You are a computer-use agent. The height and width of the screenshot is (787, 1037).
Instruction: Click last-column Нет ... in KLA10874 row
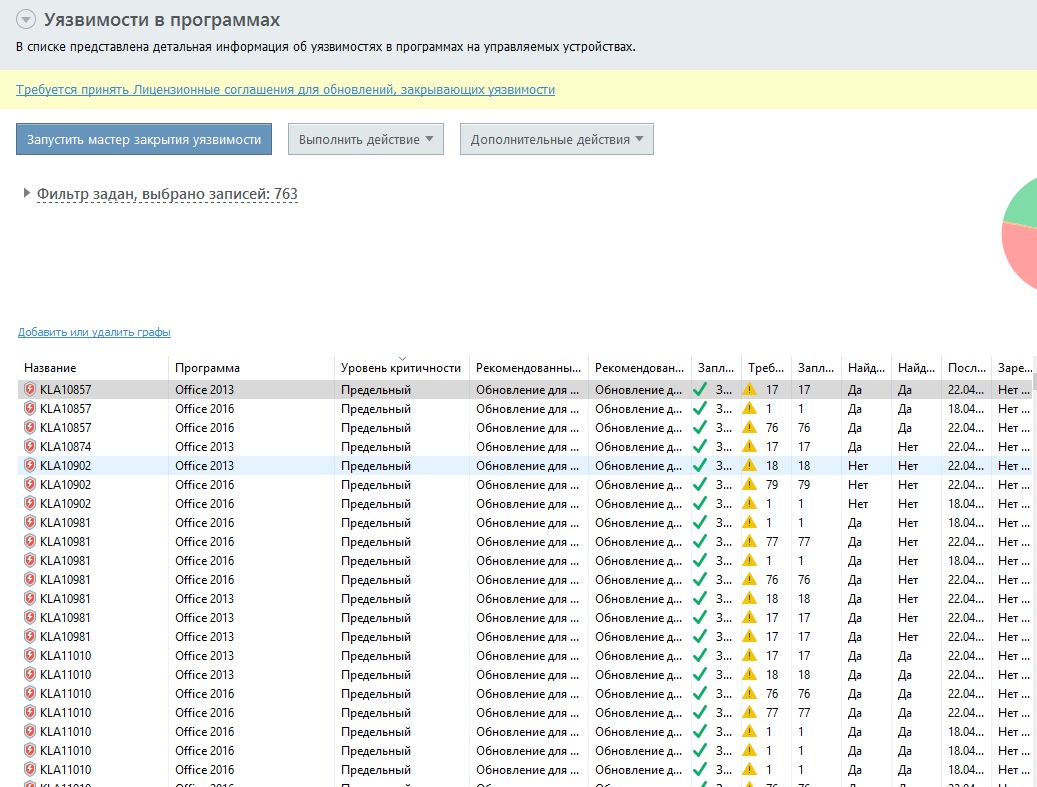coord(1014,446)
